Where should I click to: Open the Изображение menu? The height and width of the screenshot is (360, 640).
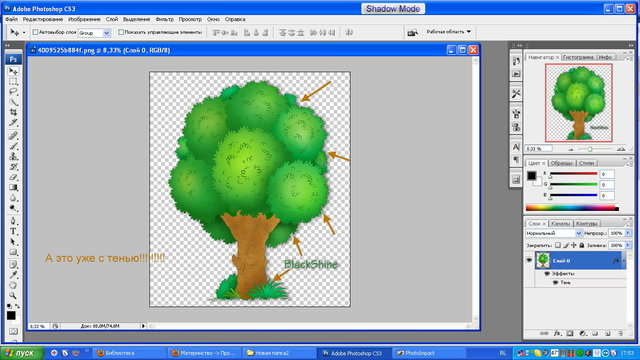84,19
